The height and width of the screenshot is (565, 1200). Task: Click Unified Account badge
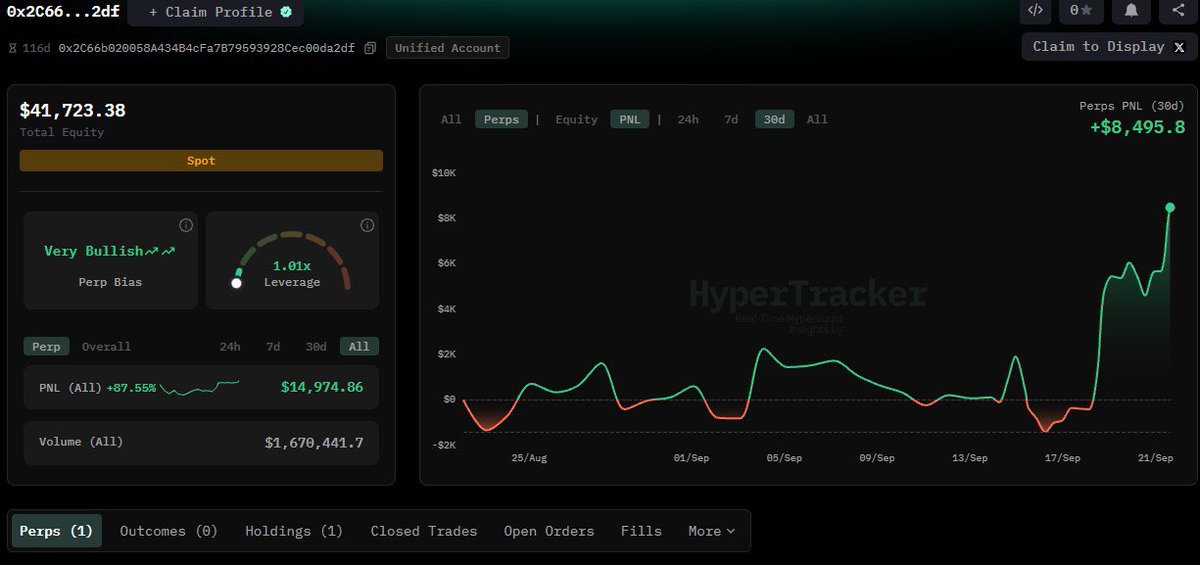pos(447,48)
